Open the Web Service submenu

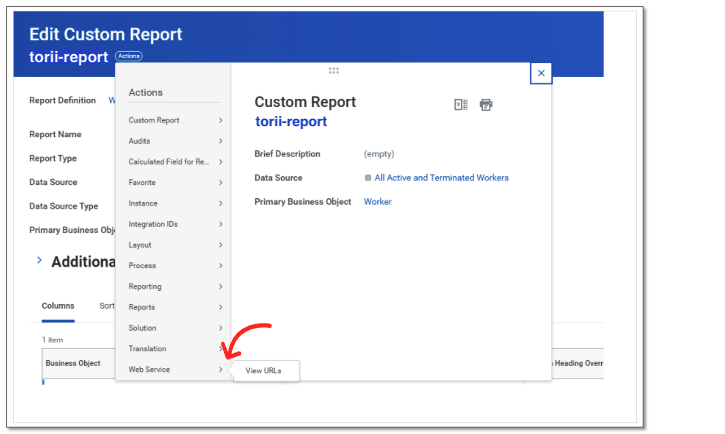pos(175,369)
